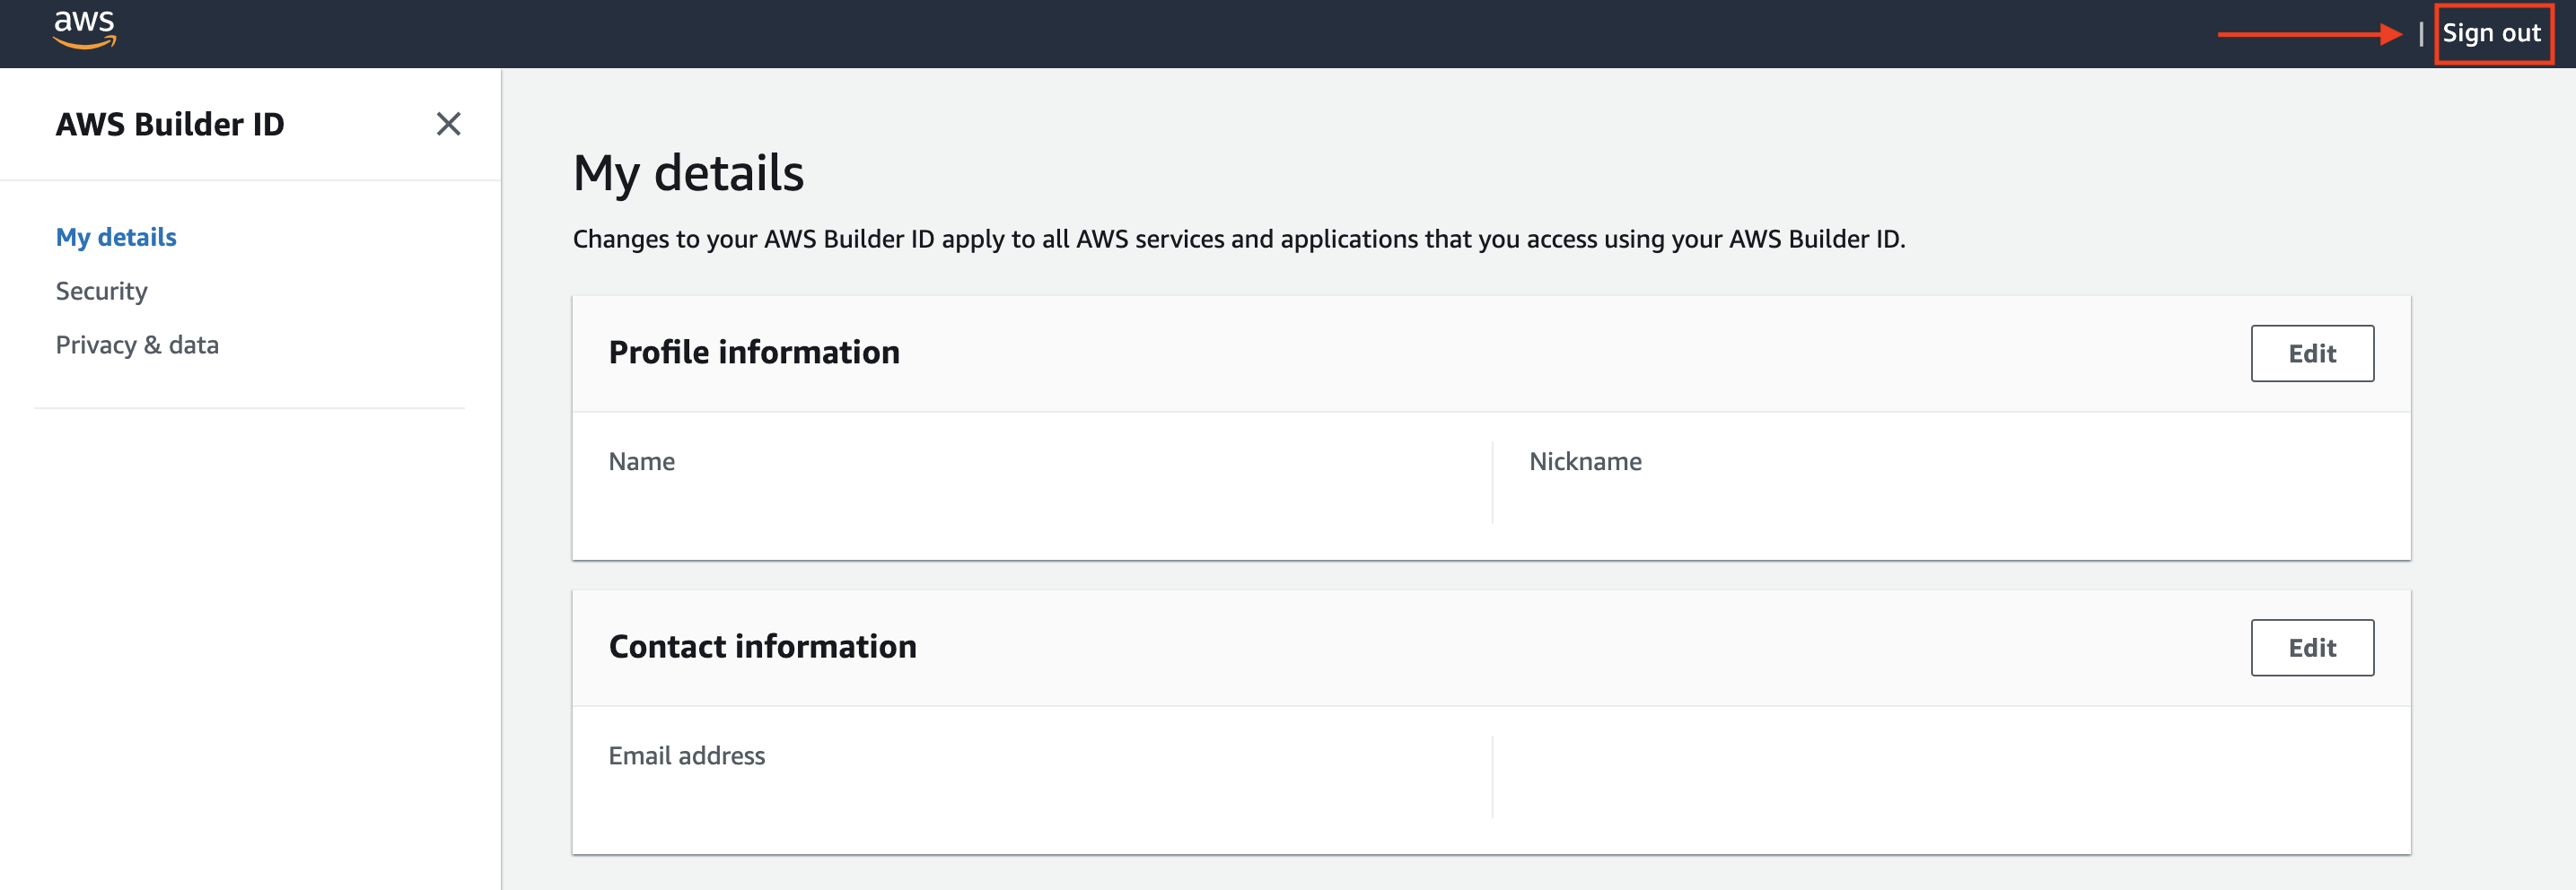Click the Email address field
The width and height of the screenshot is (2576, 890).
pos(686,756)
